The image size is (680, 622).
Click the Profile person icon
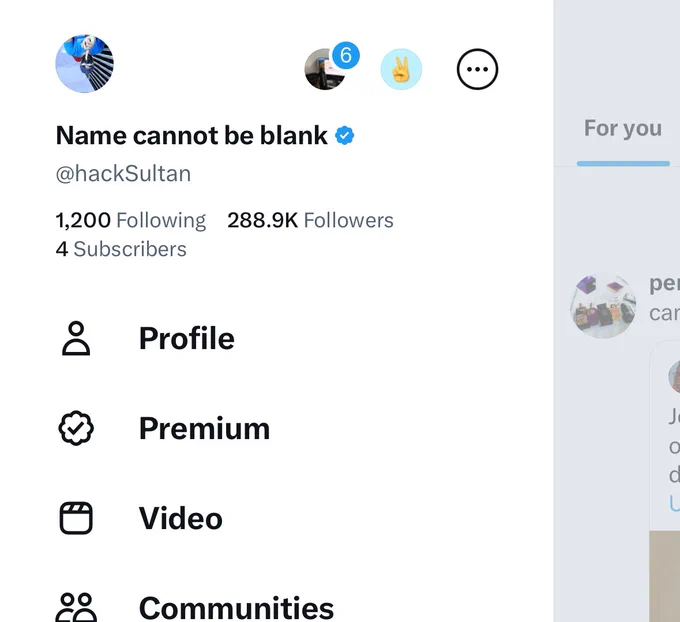click(x=76, y=338)
